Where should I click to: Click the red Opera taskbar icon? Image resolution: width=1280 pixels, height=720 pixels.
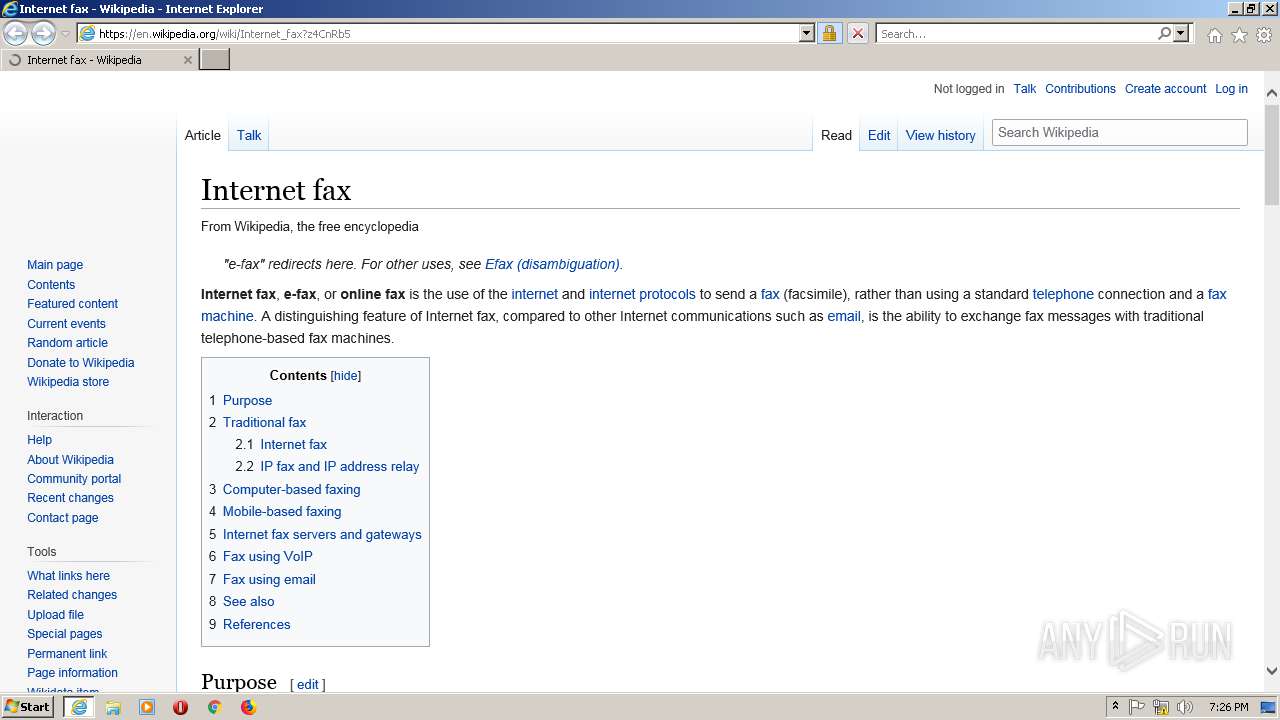coord(180,707)
